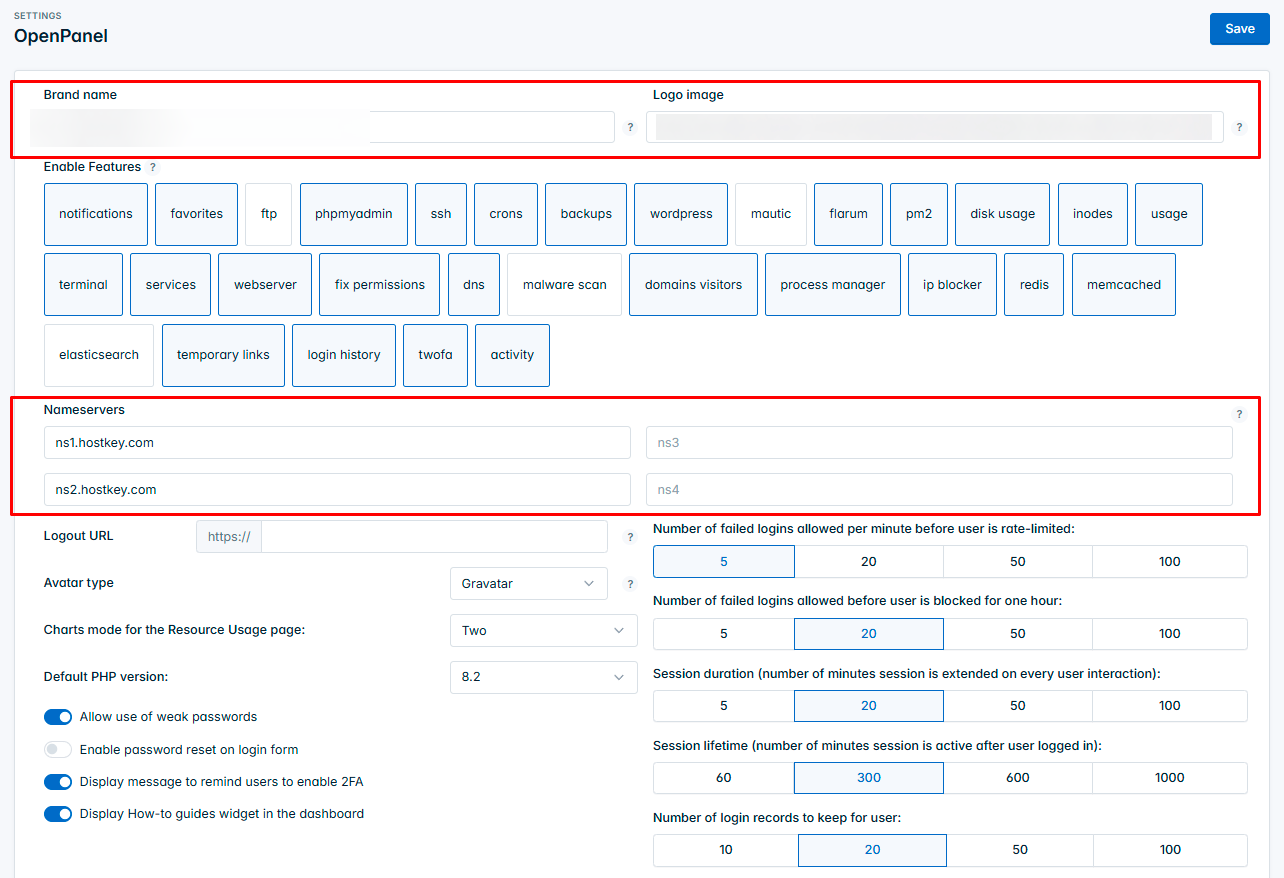Enable password reset on login form
The image size is (1284, 878).
coord(58,750)
